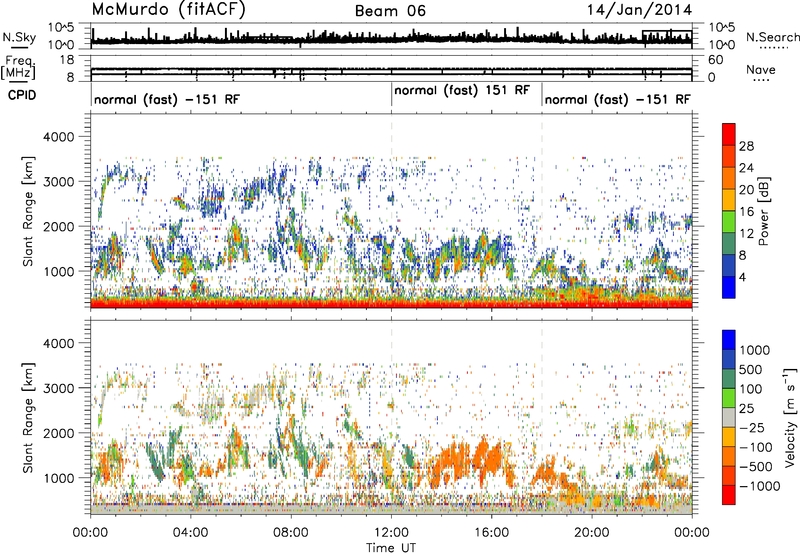
Task: Click the Velocity colorbar value 25
Action: 747,408
